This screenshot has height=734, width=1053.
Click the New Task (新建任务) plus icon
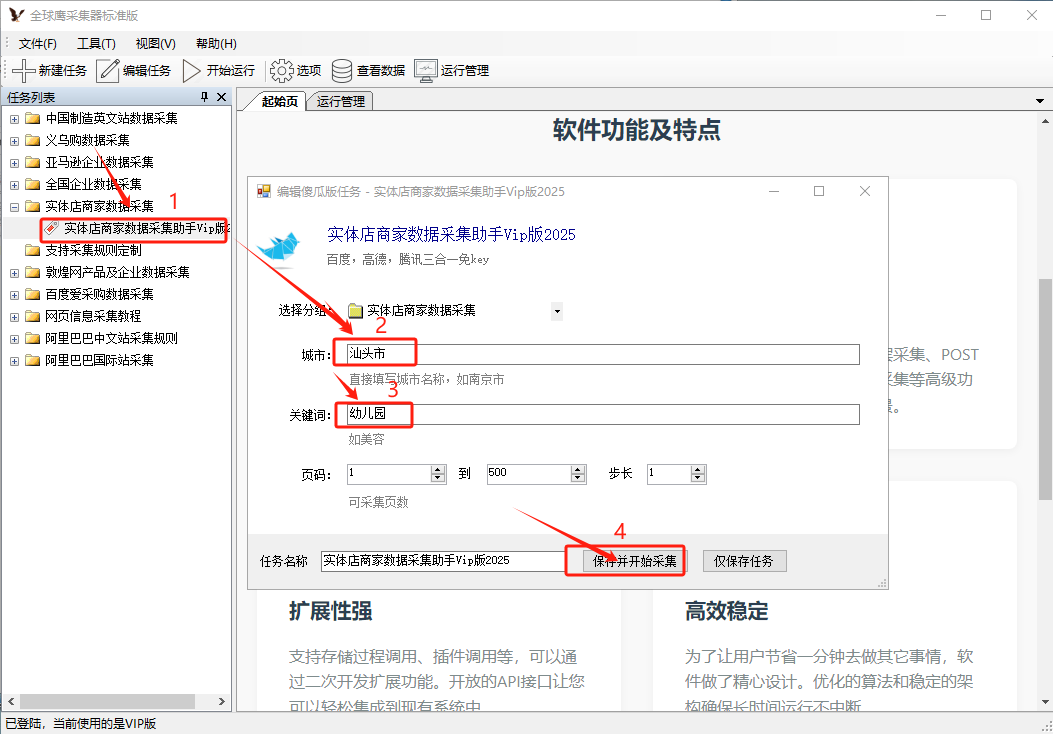click(x=23, y=71)
